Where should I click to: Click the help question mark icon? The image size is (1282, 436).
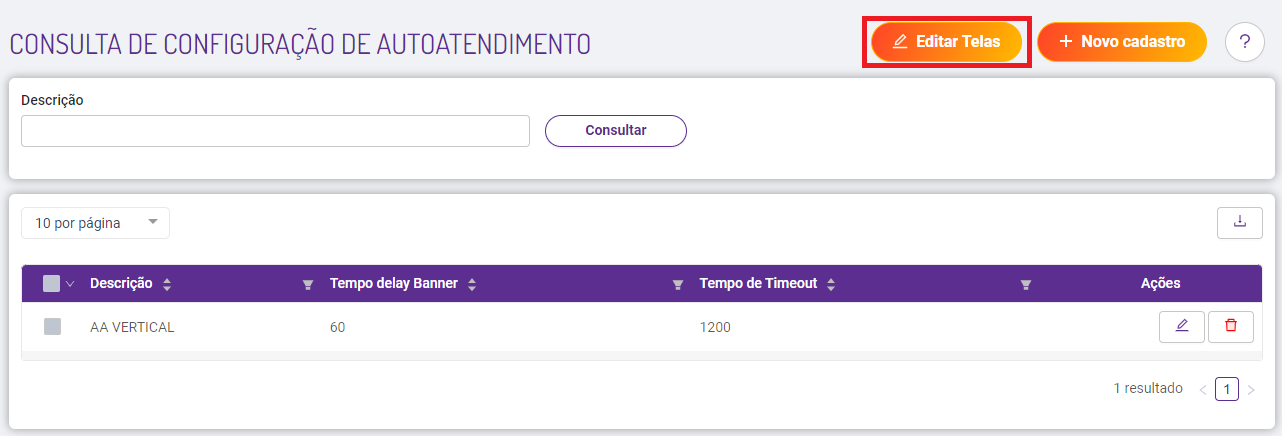point(1245,42)
